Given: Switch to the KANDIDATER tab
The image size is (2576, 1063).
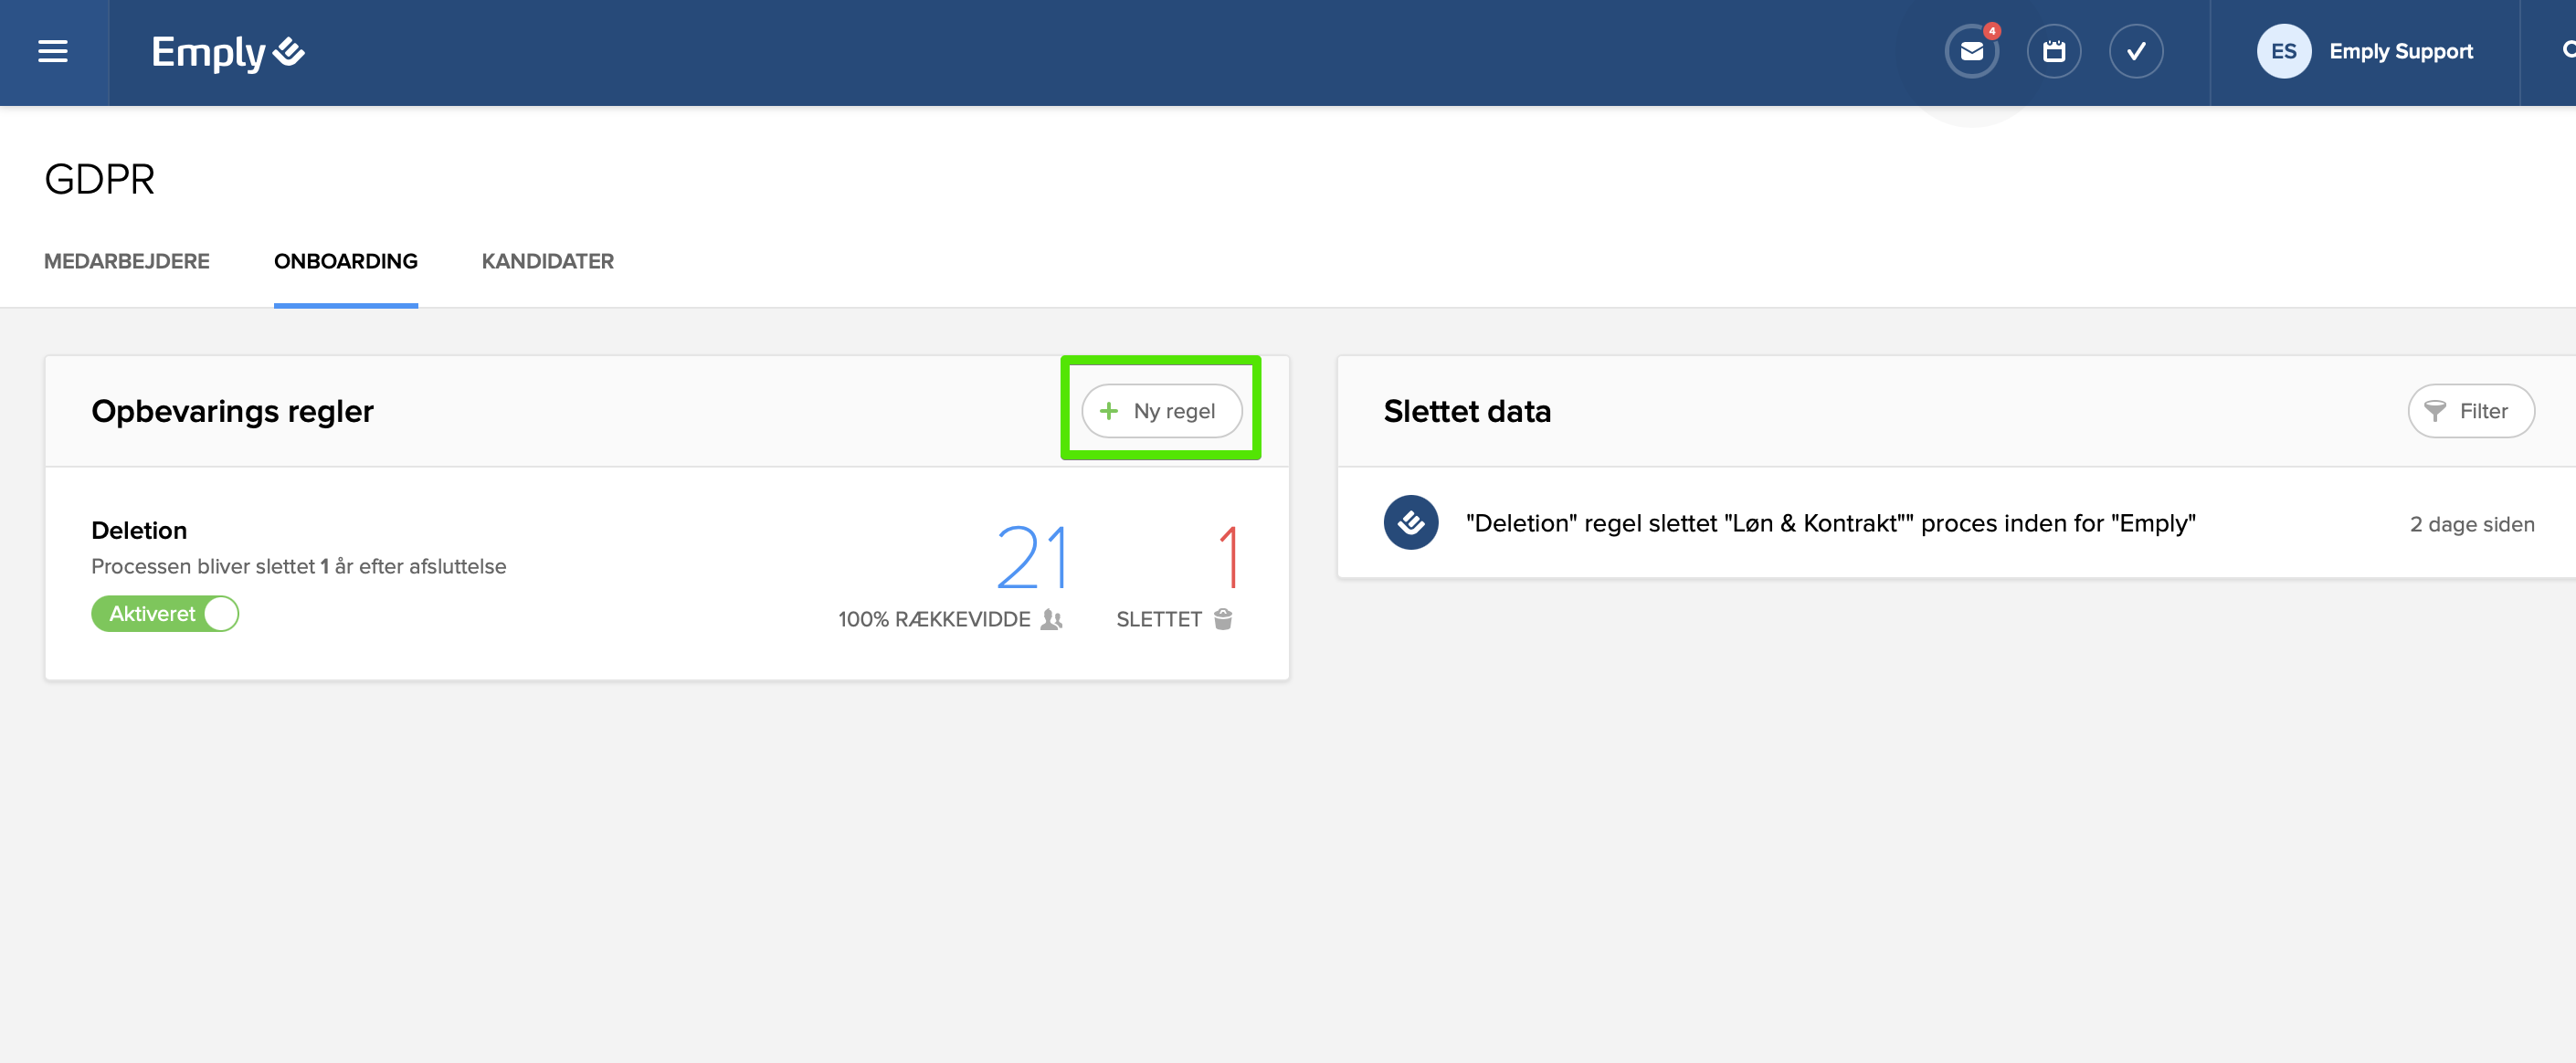Looking at the screenshot, I should tap(547, 261).
